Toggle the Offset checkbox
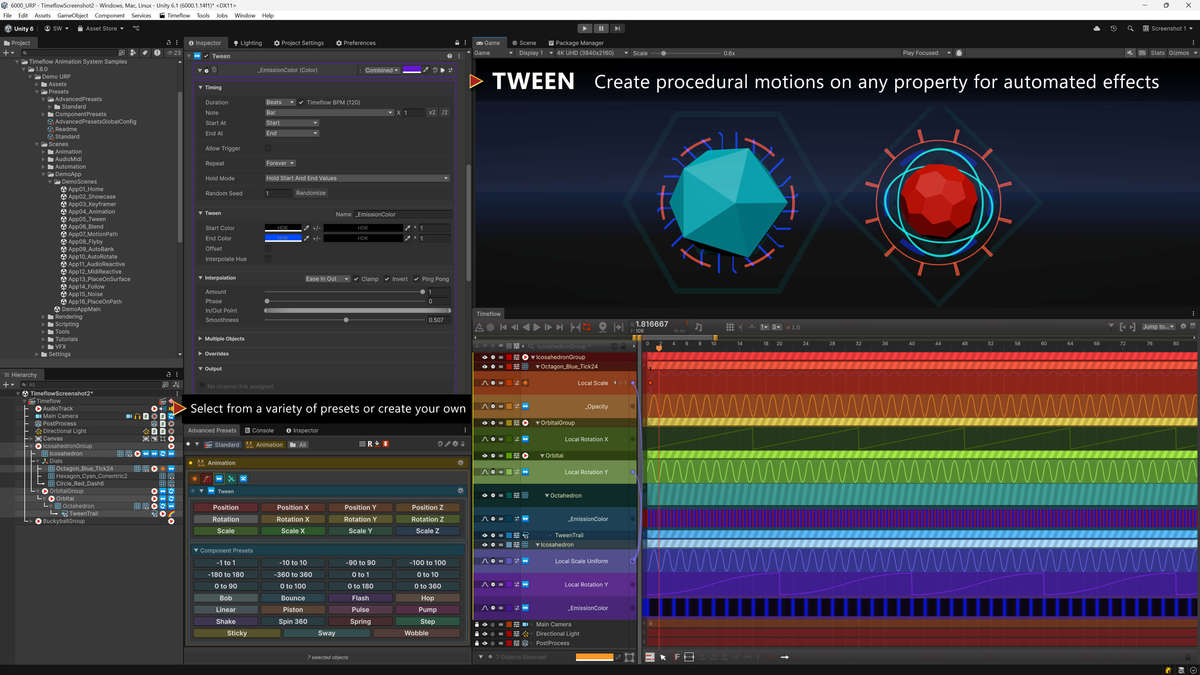 pyautogui.click(x=268, y=248)
